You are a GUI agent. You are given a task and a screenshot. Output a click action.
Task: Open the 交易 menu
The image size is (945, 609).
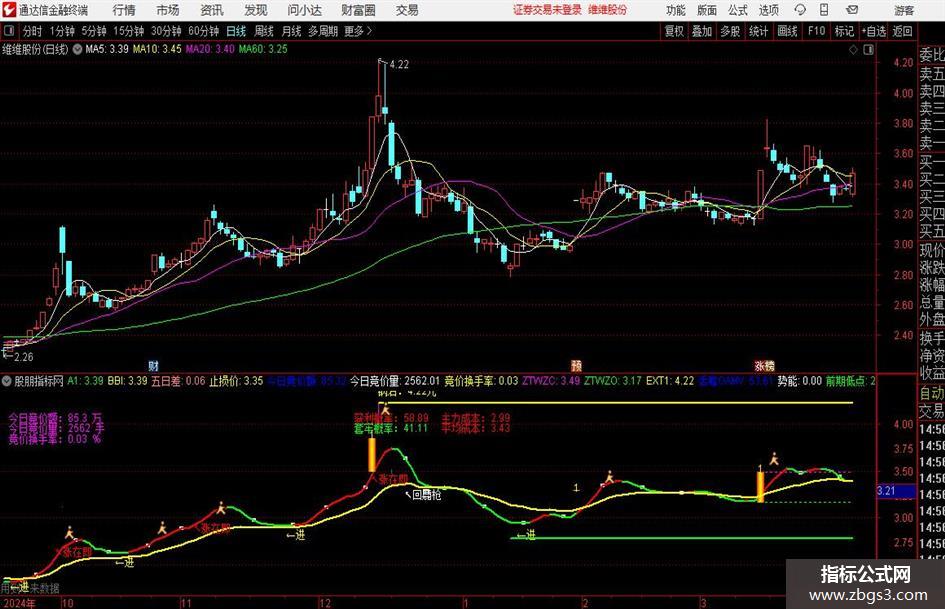[x=407, y=10]
